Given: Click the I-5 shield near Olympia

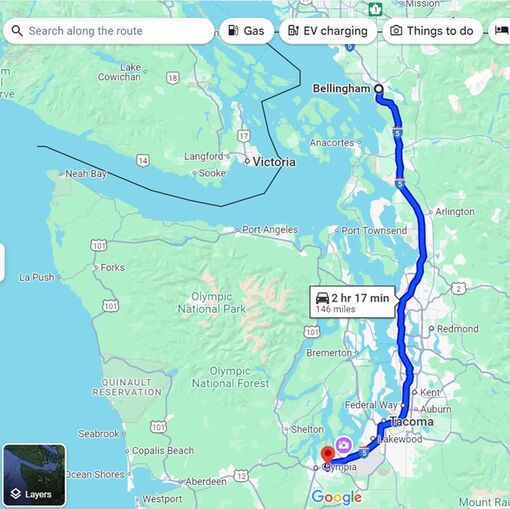Looking at the screenshot, I should 364,452.
